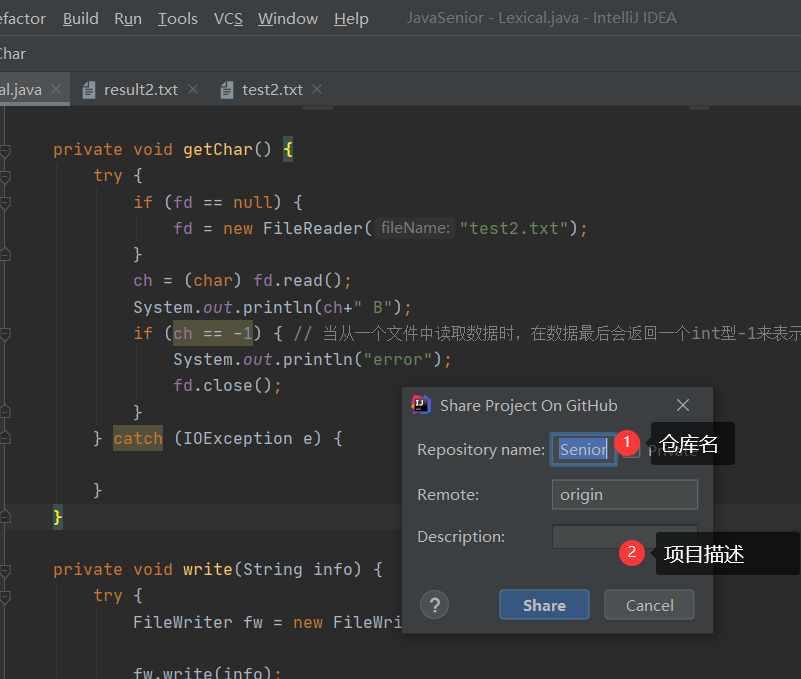Image resolution: width=801 pixels, height=679 pixels.
Task: Open the Window menu
Action: (x=288, y=18)
